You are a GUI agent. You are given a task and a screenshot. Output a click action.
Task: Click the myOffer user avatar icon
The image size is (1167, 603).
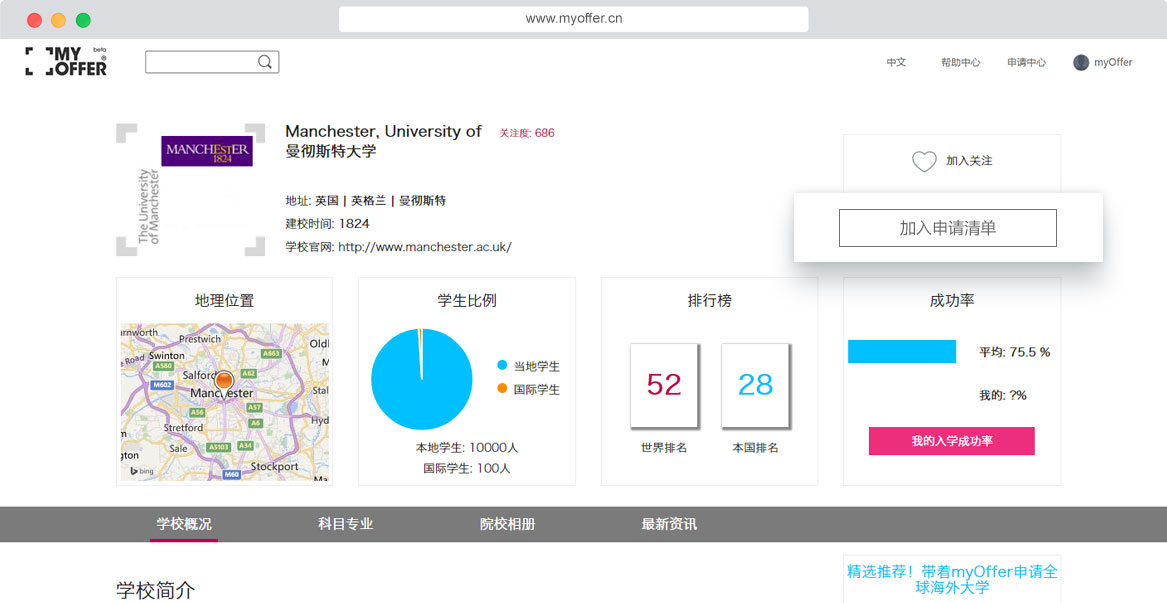point(1081,63)
